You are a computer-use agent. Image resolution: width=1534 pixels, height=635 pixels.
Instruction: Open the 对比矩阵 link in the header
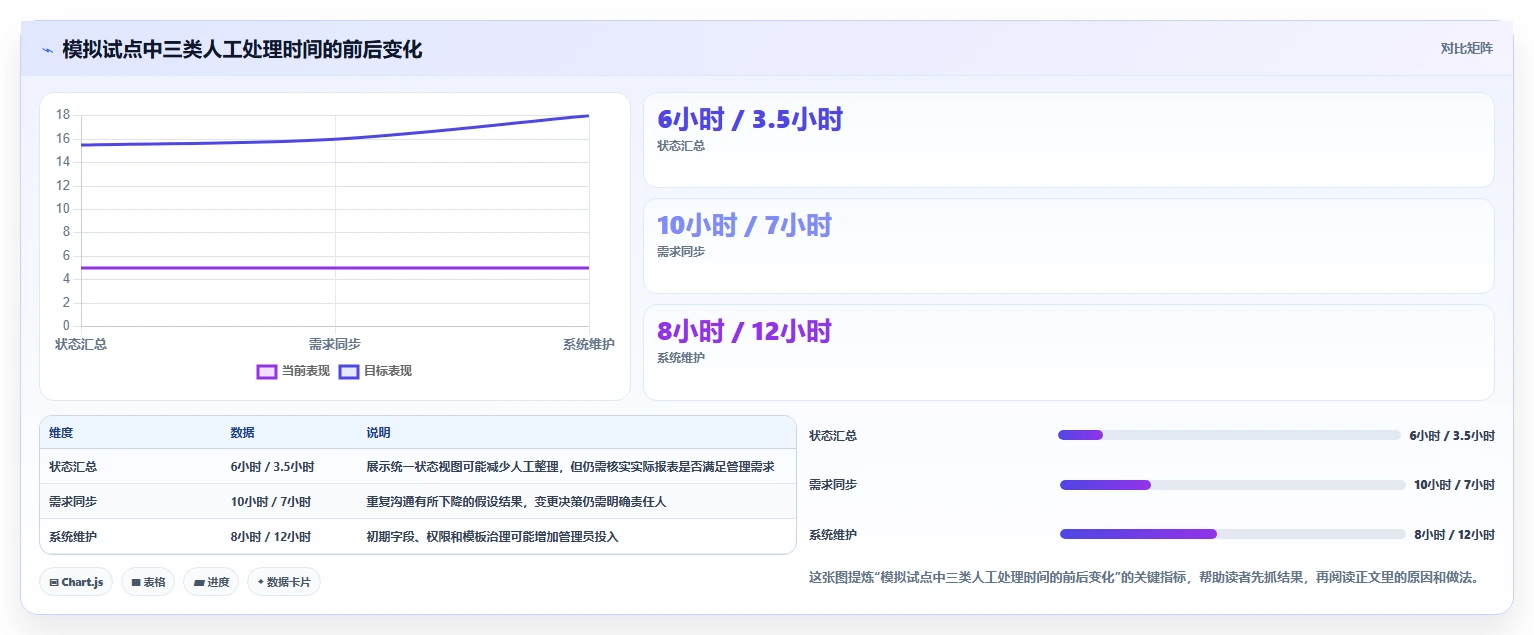point(1466,49)
